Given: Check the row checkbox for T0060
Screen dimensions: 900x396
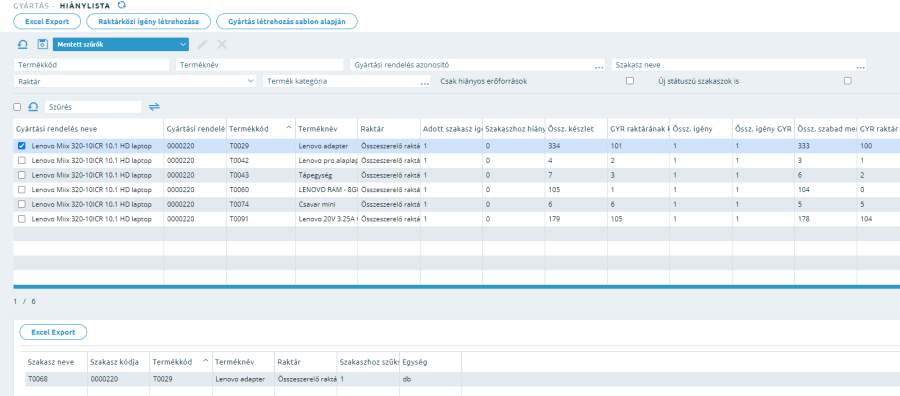Looking at the screenshot, I should [22, 189].
